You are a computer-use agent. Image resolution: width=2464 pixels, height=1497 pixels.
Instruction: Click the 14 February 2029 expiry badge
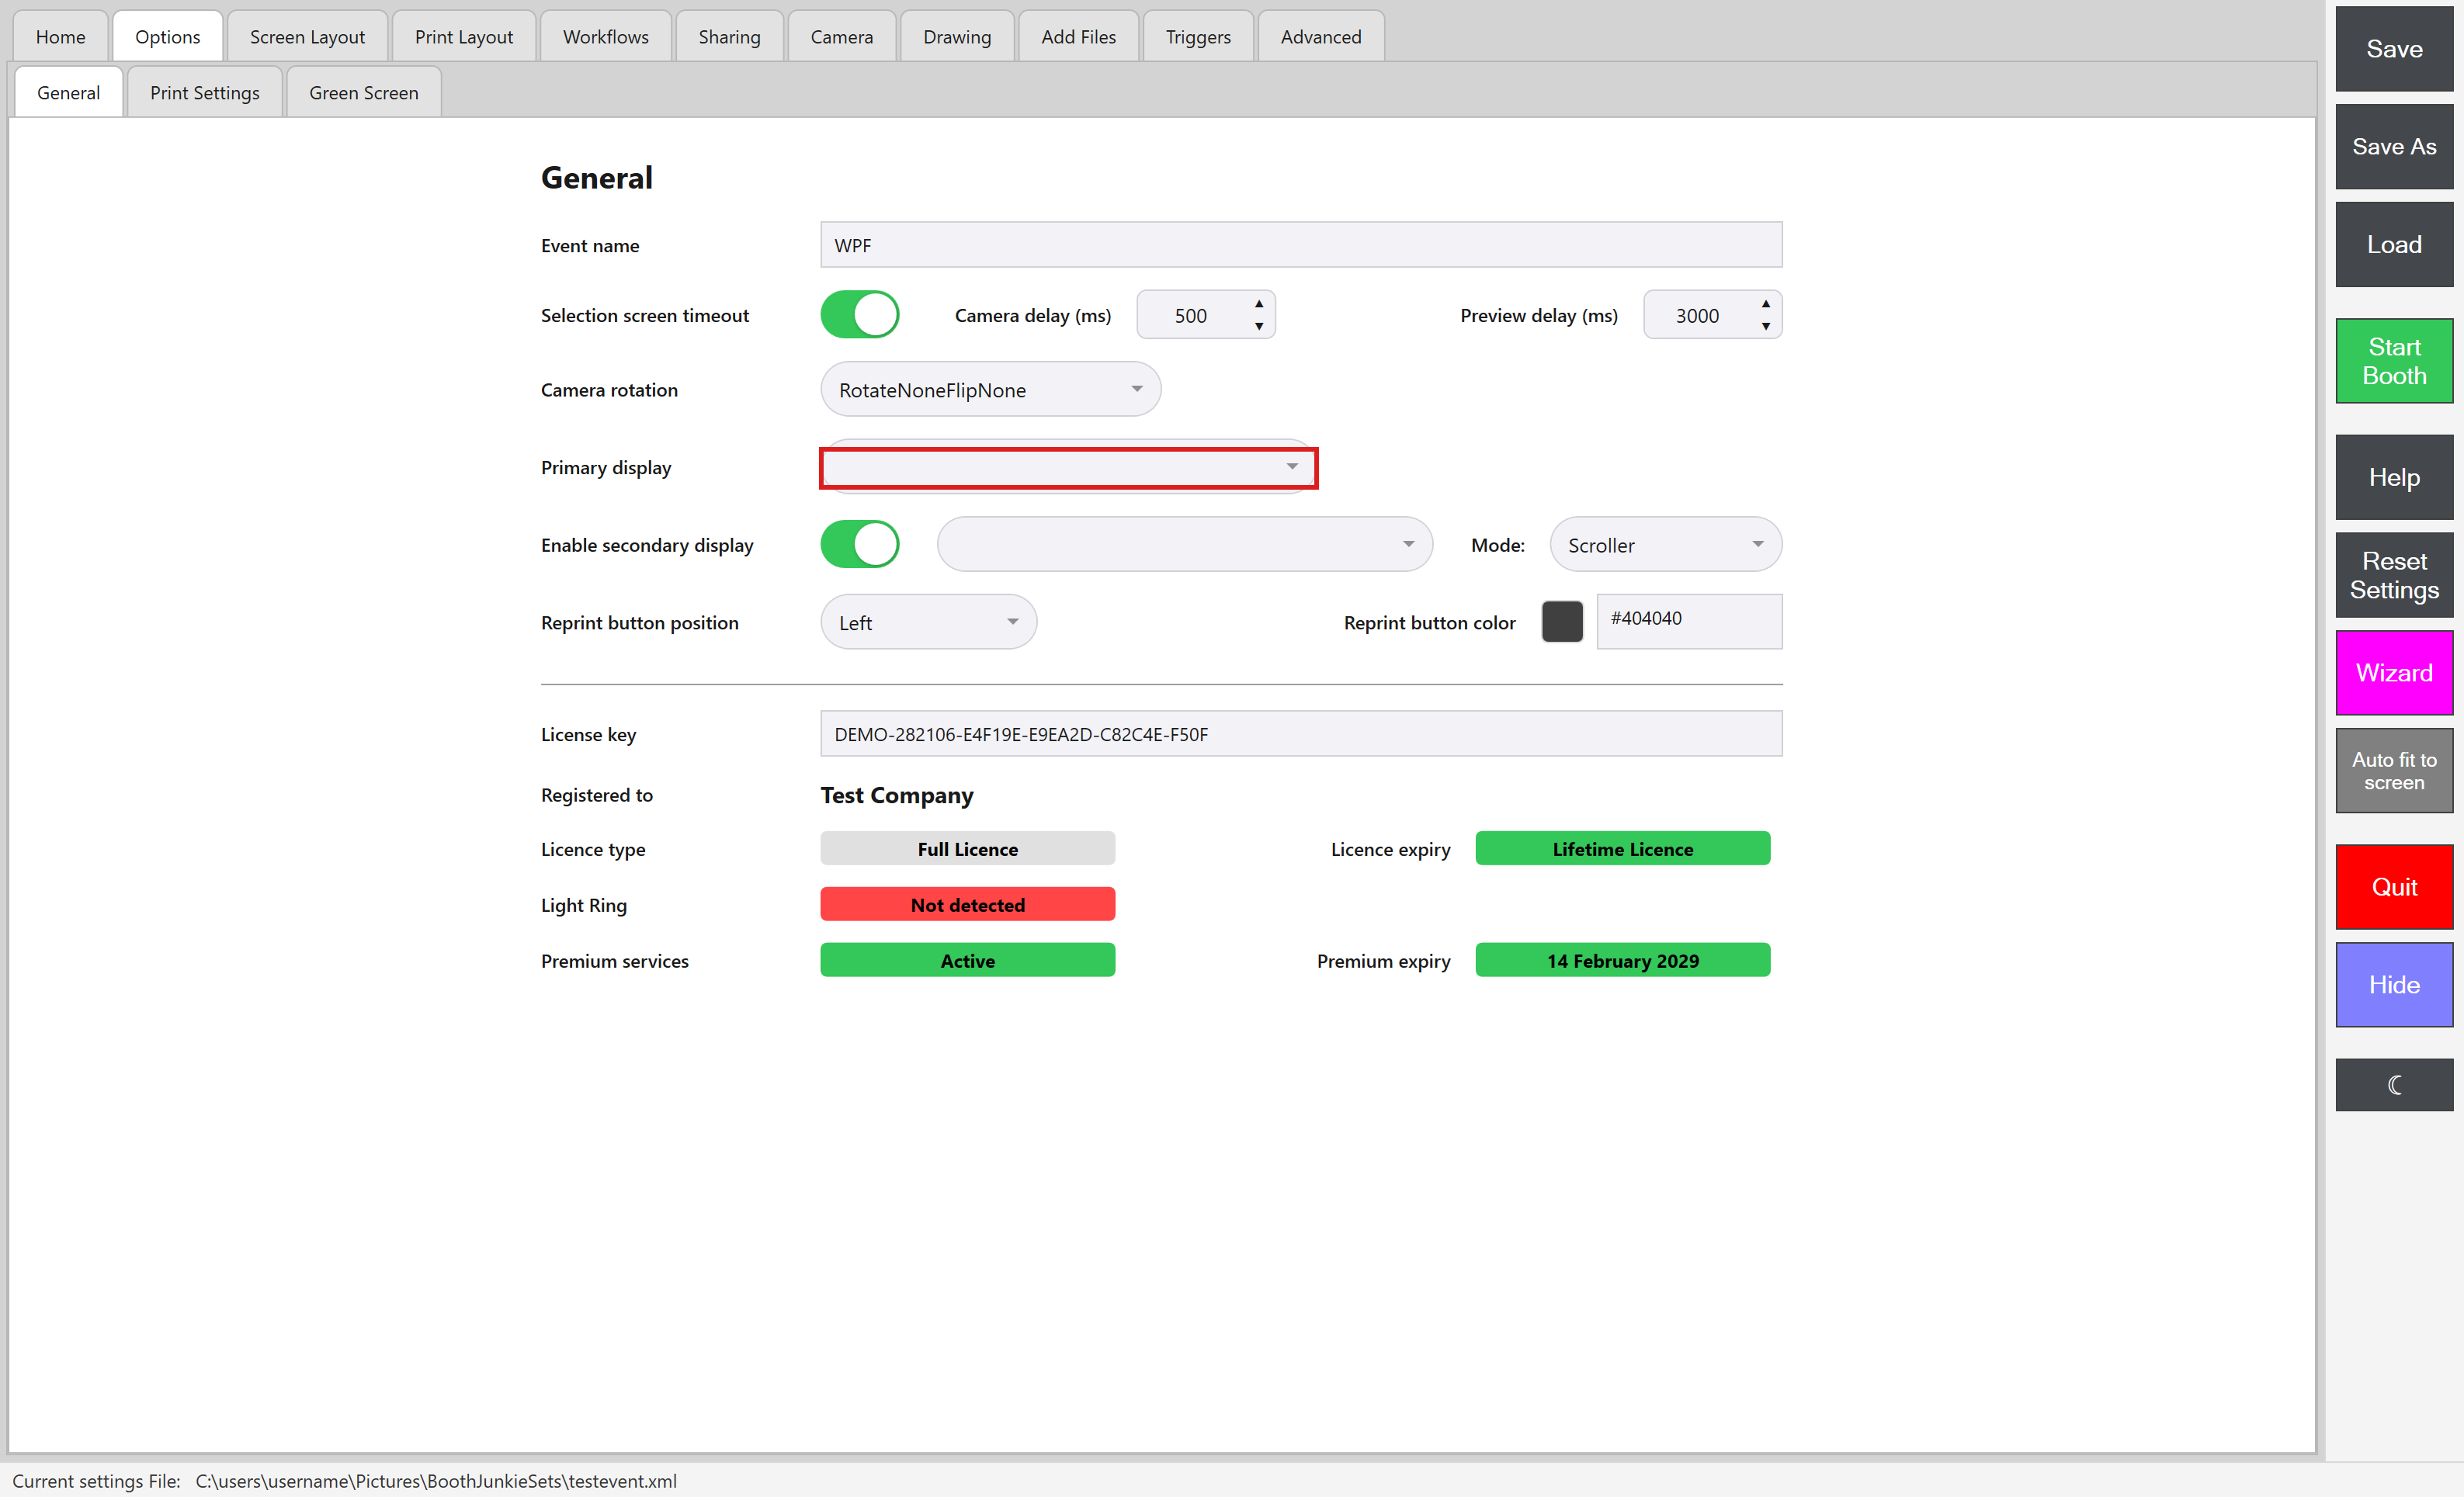[x=1622, y=960]
